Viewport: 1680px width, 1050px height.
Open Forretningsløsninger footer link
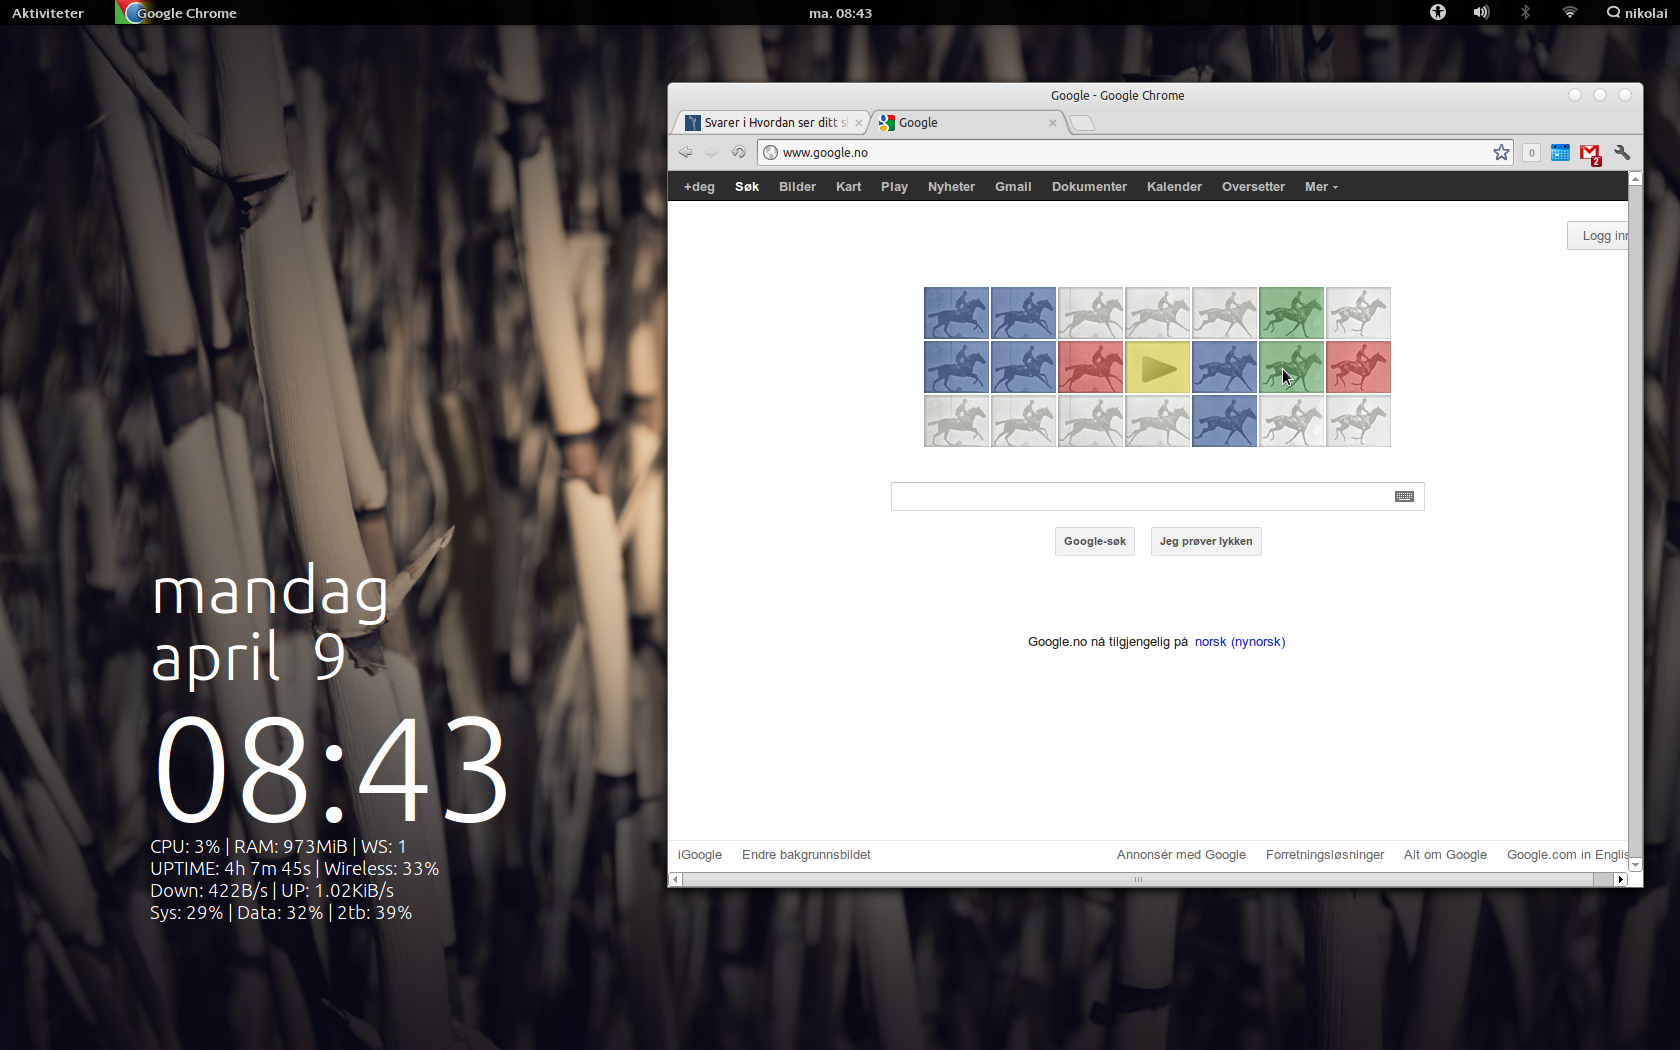tap(1325, 855)
